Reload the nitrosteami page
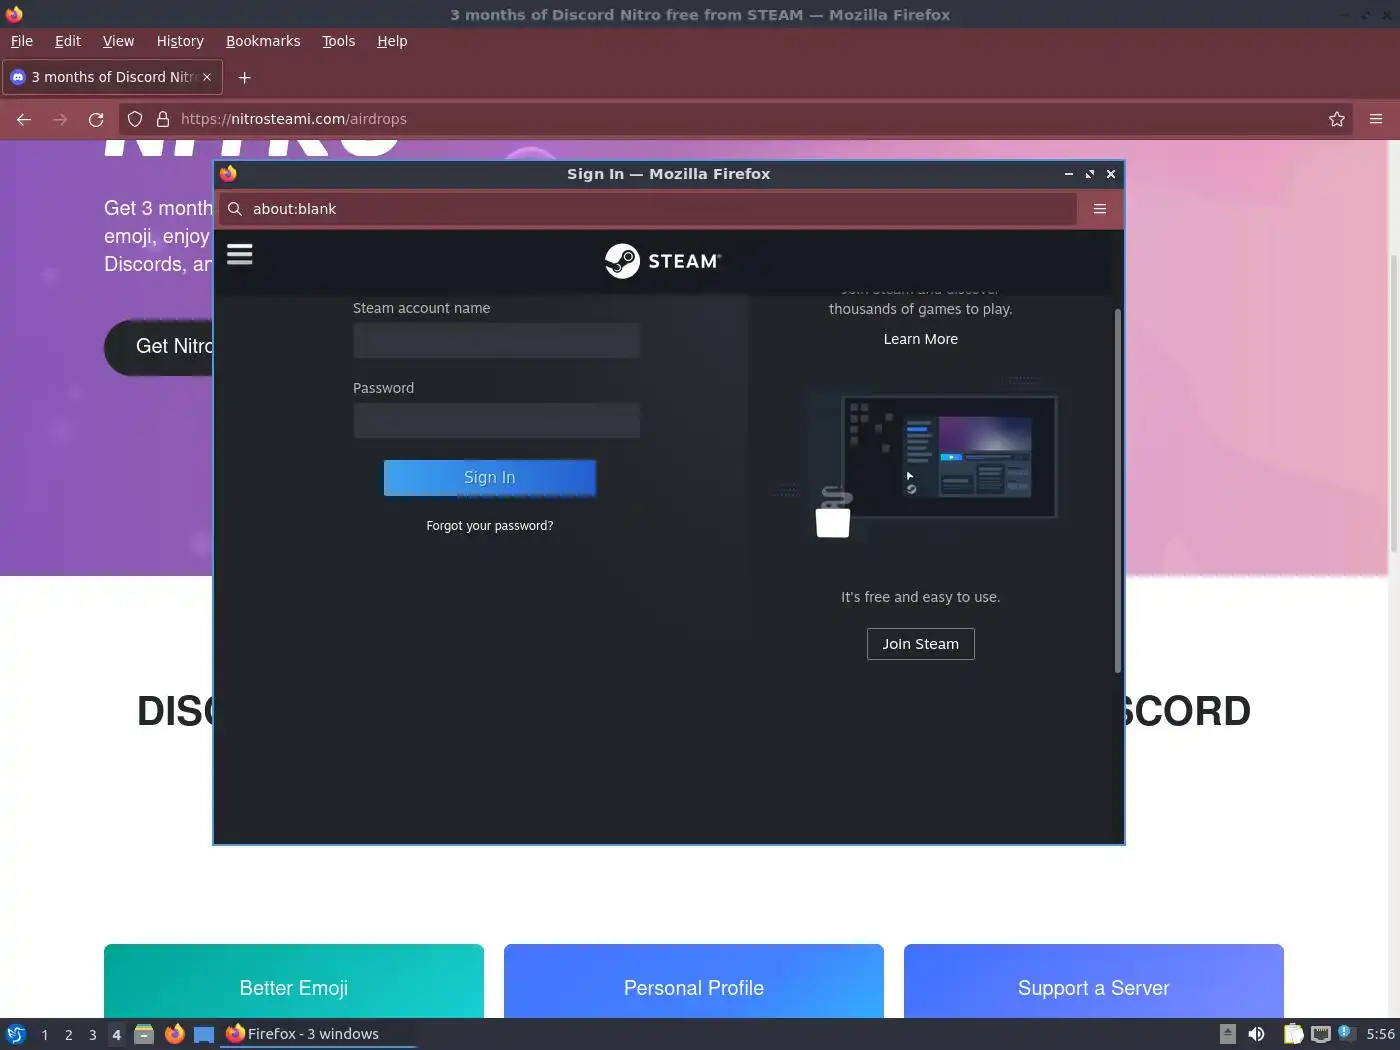Viewport: 1400px width, 1050px height. click(96, 119)
